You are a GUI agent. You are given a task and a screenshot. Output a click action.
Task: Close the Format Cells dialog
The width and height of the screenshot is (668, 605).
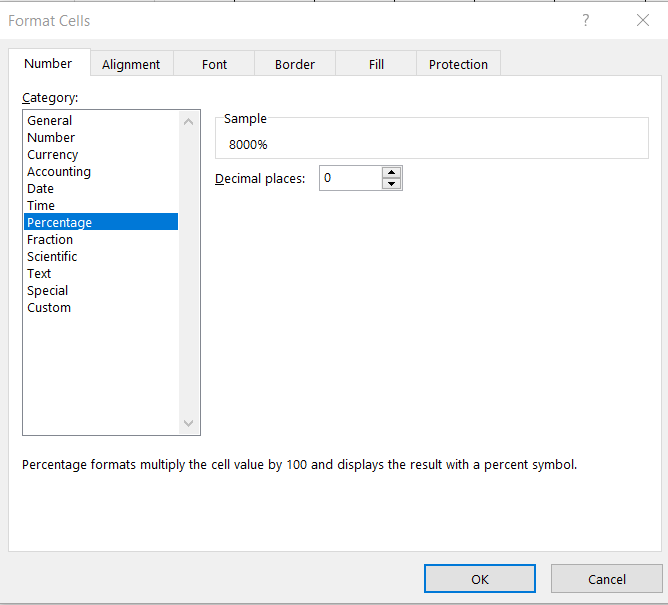tap(643, 20)
